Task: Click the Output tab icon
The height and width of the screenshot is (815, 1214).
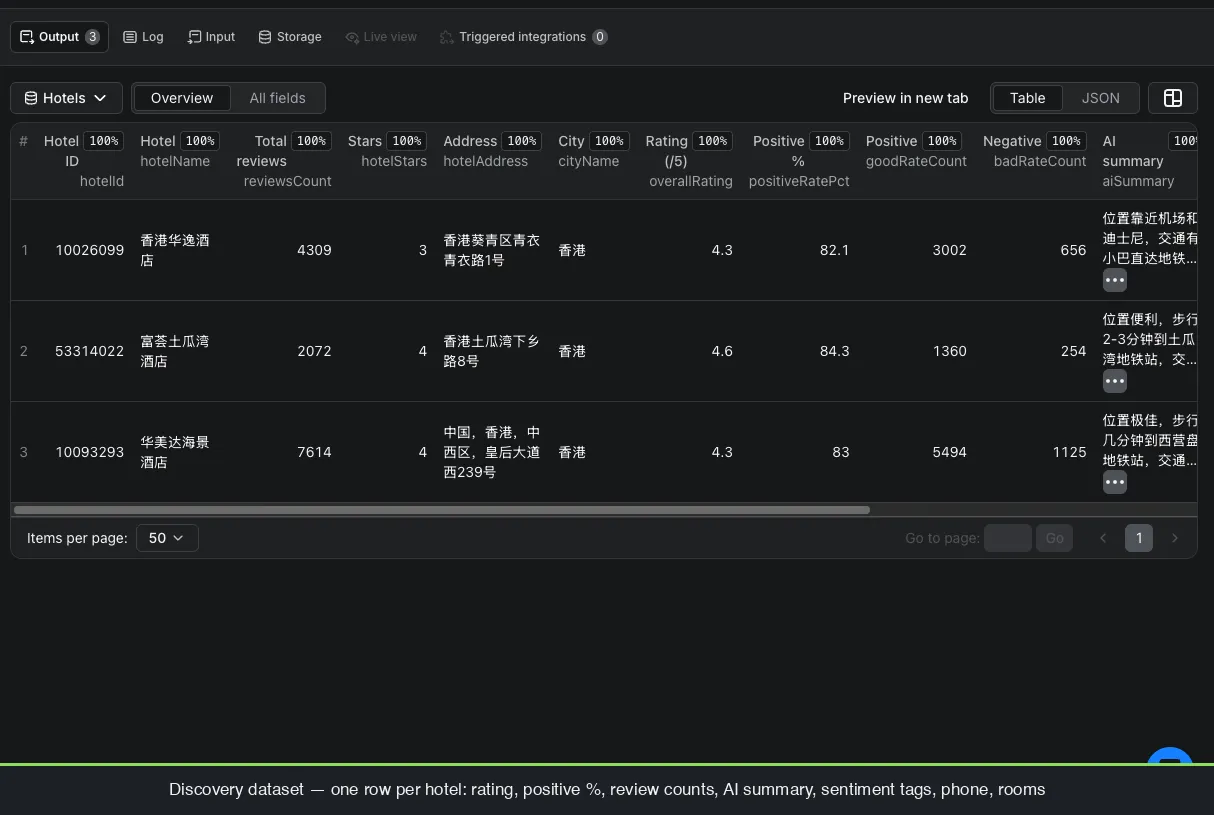Action: point(27,37)
